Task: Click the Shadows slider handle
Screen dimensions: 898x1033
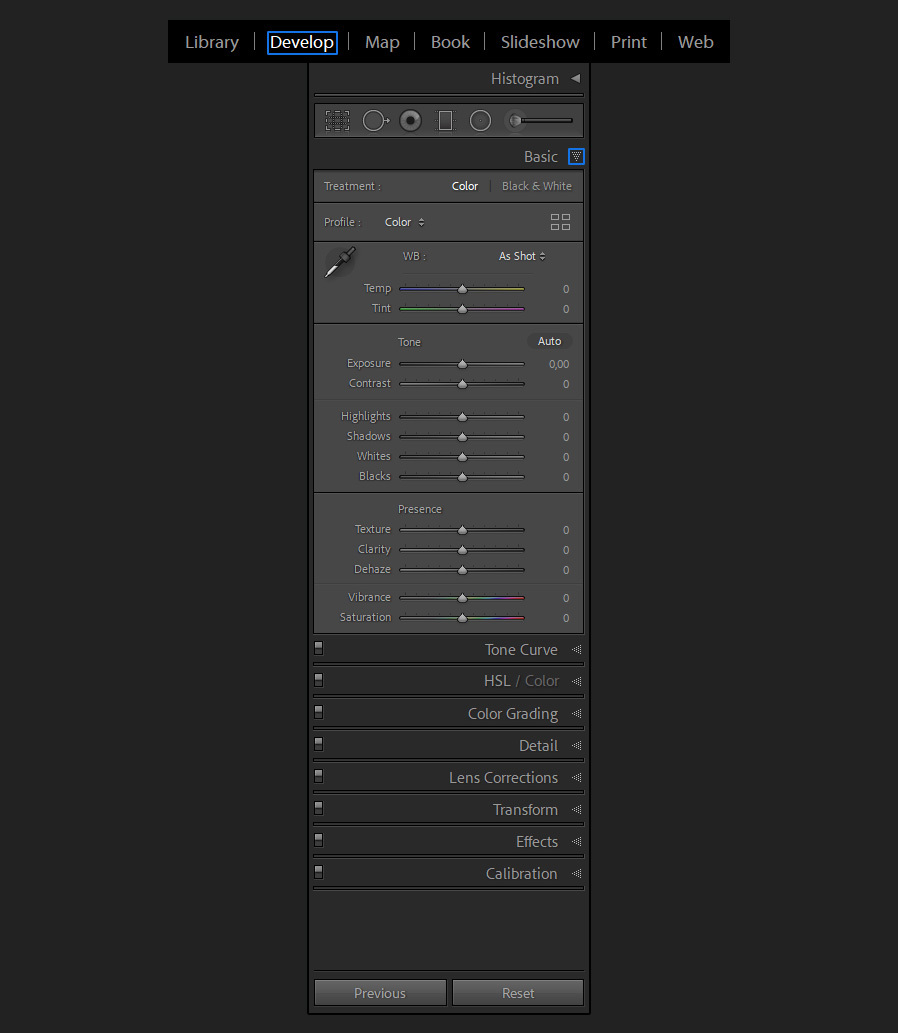Action: point(463,437)
